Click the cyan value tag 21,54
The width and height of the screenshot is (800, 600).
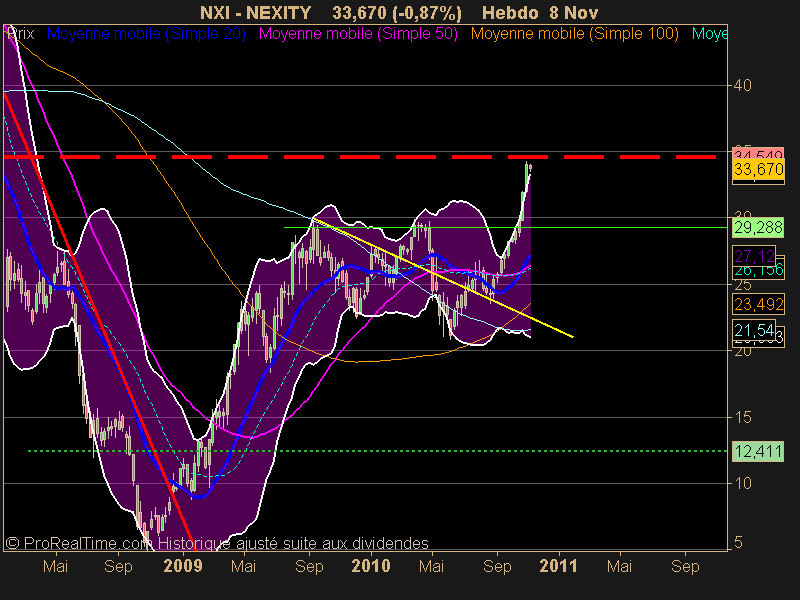coord(754,330)
